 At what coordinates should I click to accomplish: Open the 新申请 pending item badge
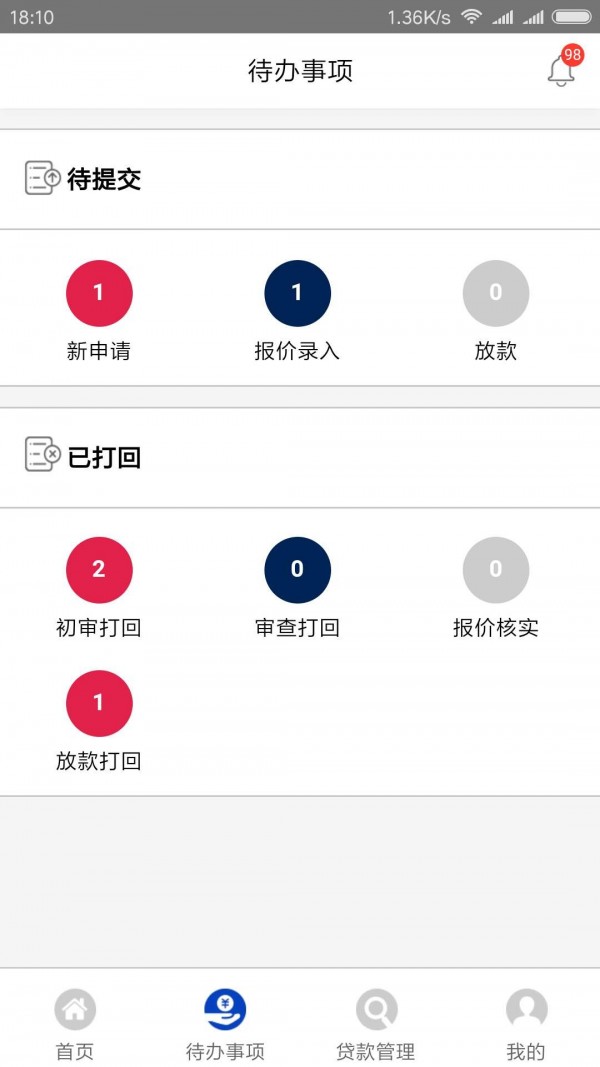tap(98, 292)
